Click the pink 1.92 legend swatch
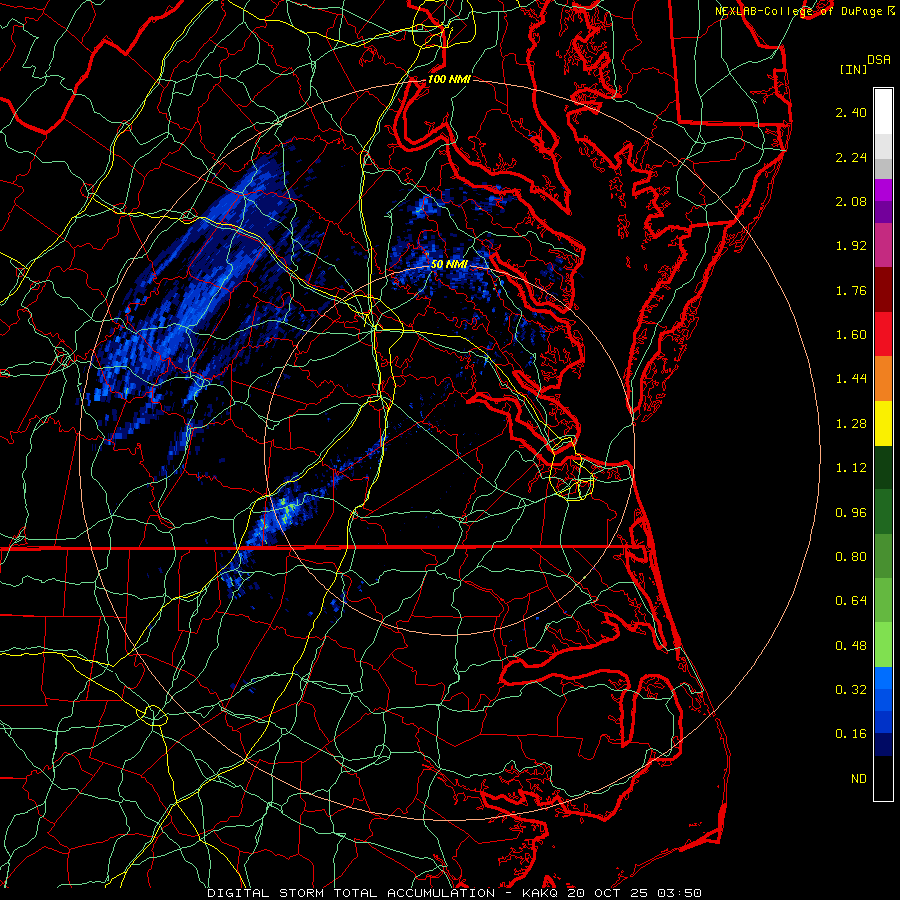The image size is (900, 900). pyautogui.click(x=883, y=245)
